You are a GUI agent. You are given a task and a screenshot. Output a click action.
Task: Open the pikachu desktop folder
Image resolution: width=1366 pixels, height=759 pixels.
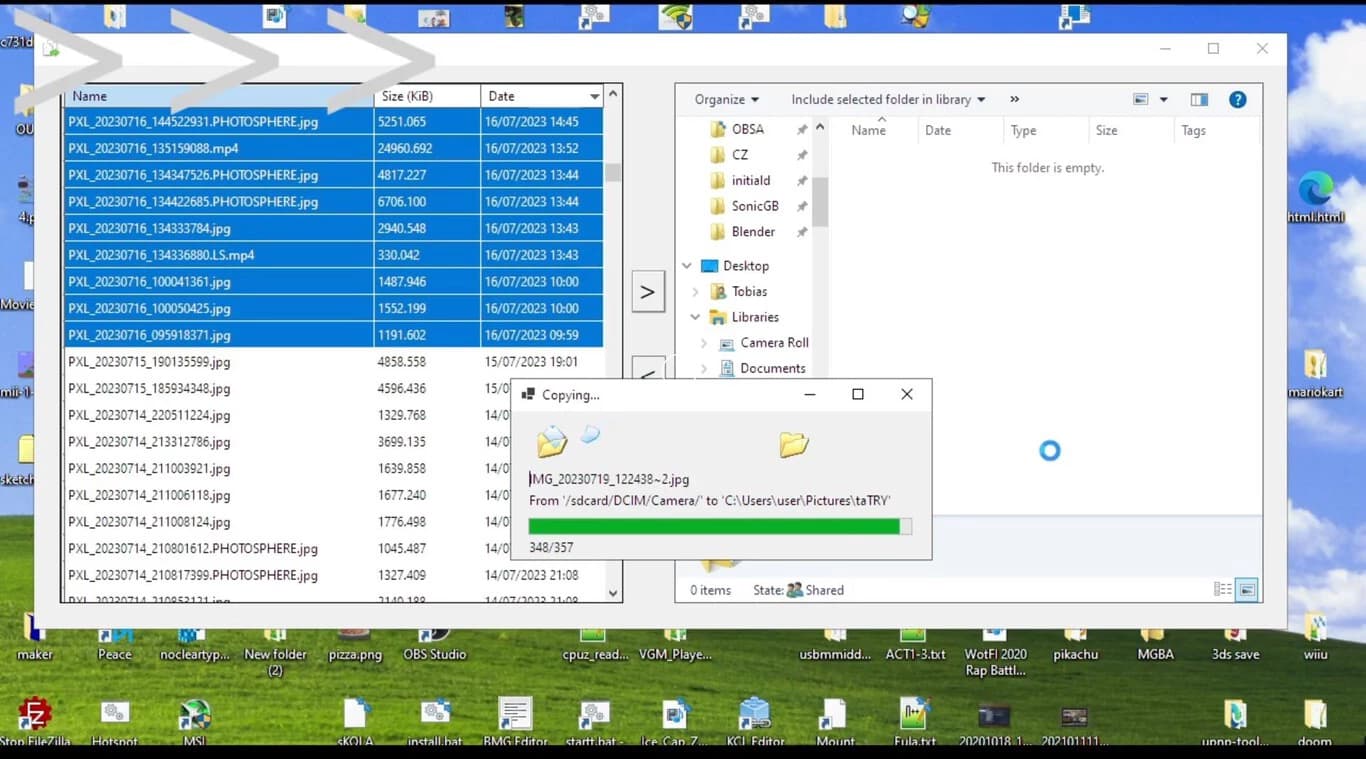tap(1075, 643)
